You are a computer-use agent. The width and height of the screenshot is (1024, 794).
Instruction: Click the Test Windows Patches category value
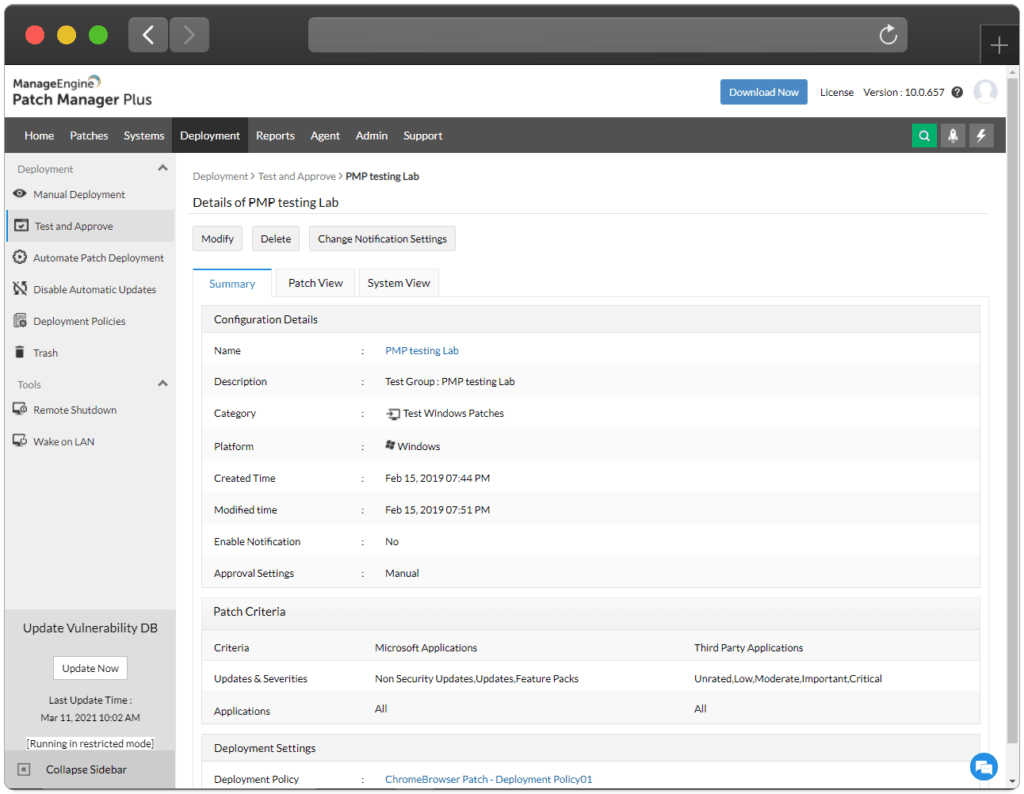tap(453, 413)
